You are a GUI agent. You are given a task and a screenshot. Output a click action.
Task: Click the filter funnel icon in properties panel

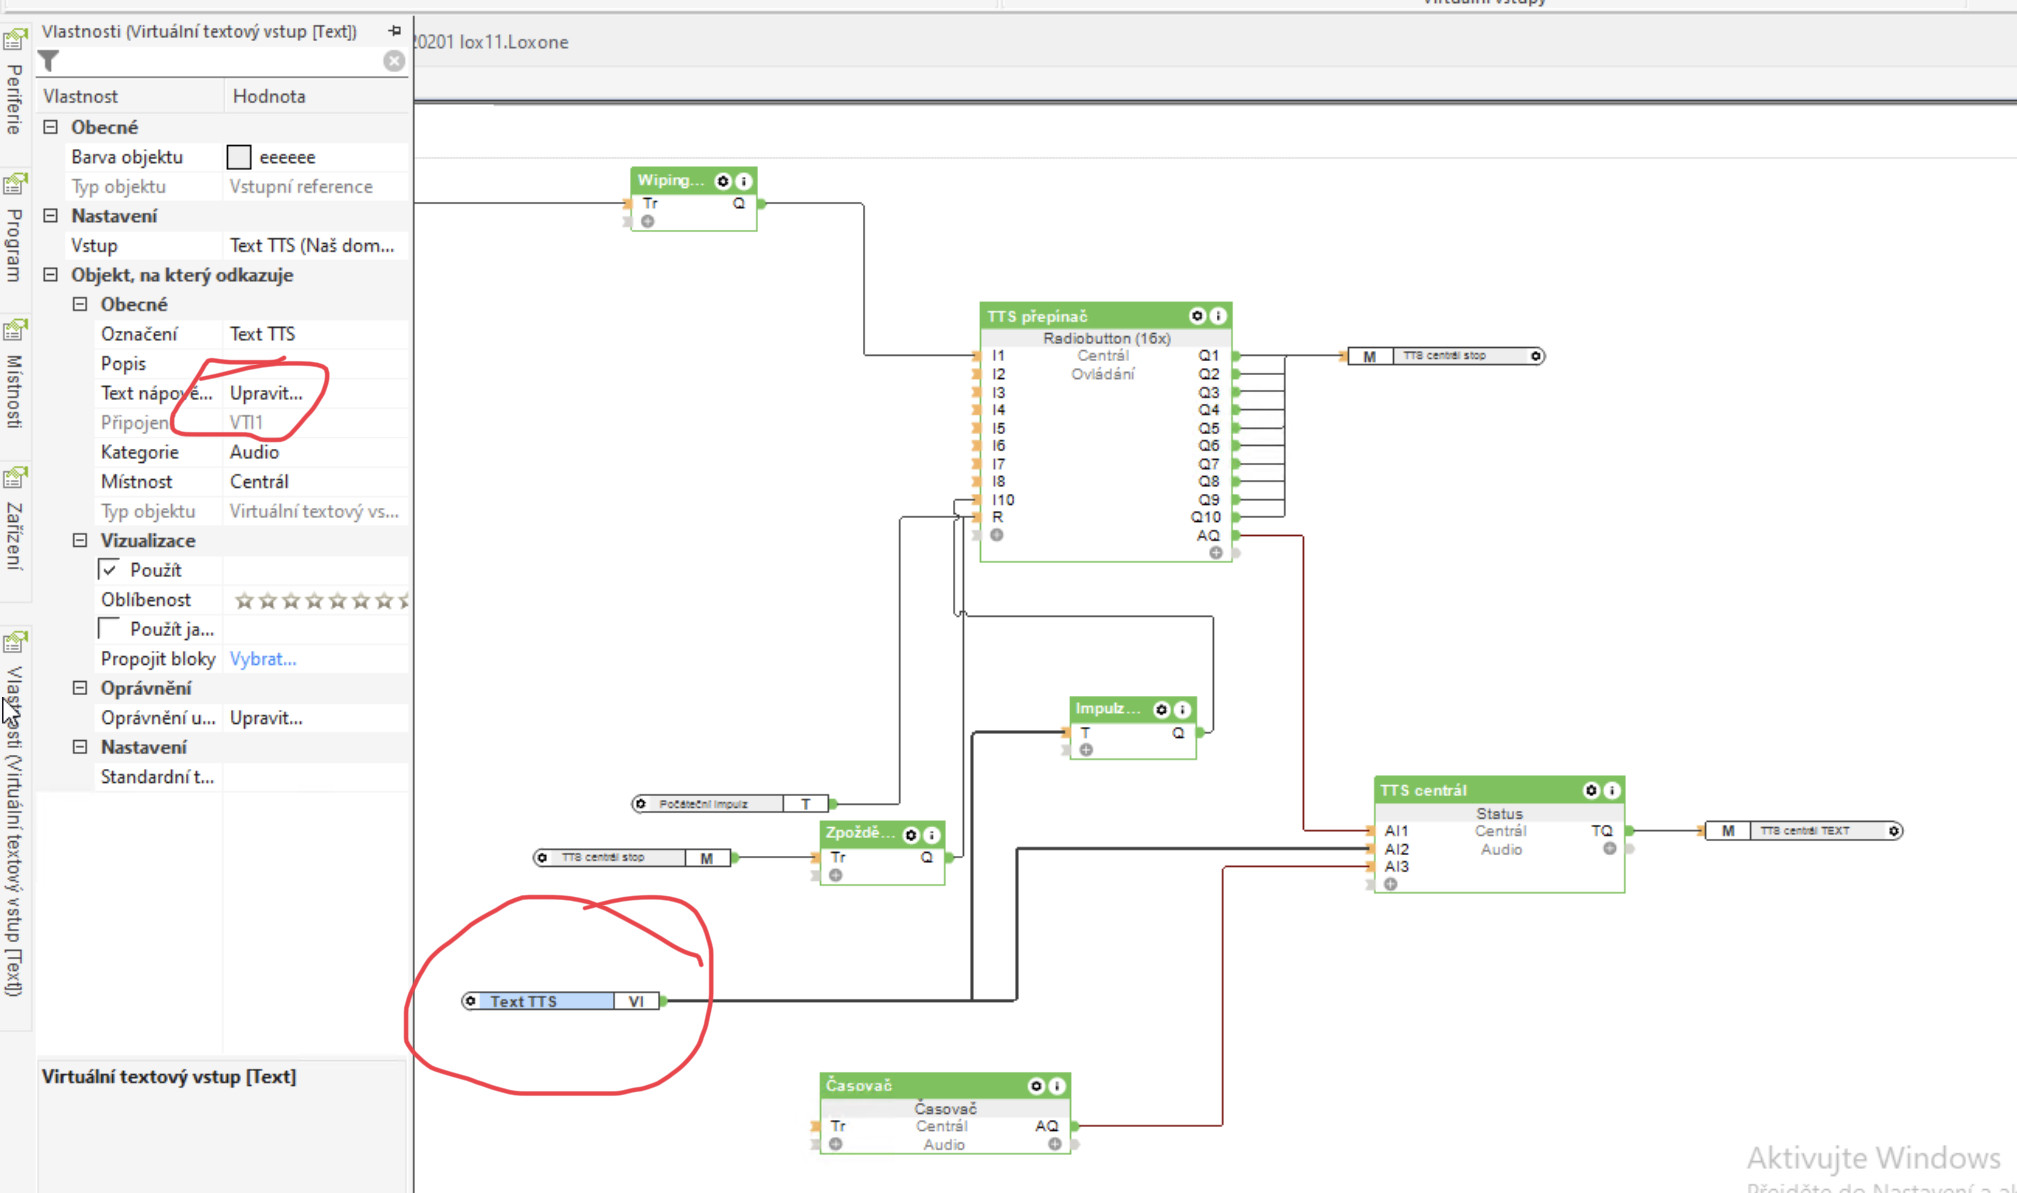[x=49, y=62]
